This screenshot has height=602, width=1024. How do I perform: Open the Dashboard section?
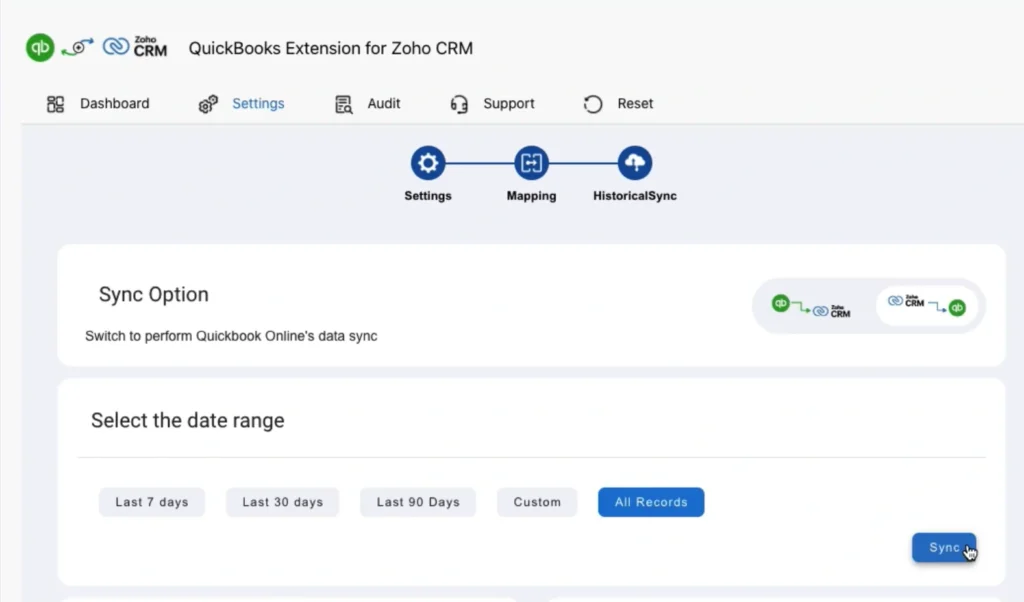(x=100, y=103)
